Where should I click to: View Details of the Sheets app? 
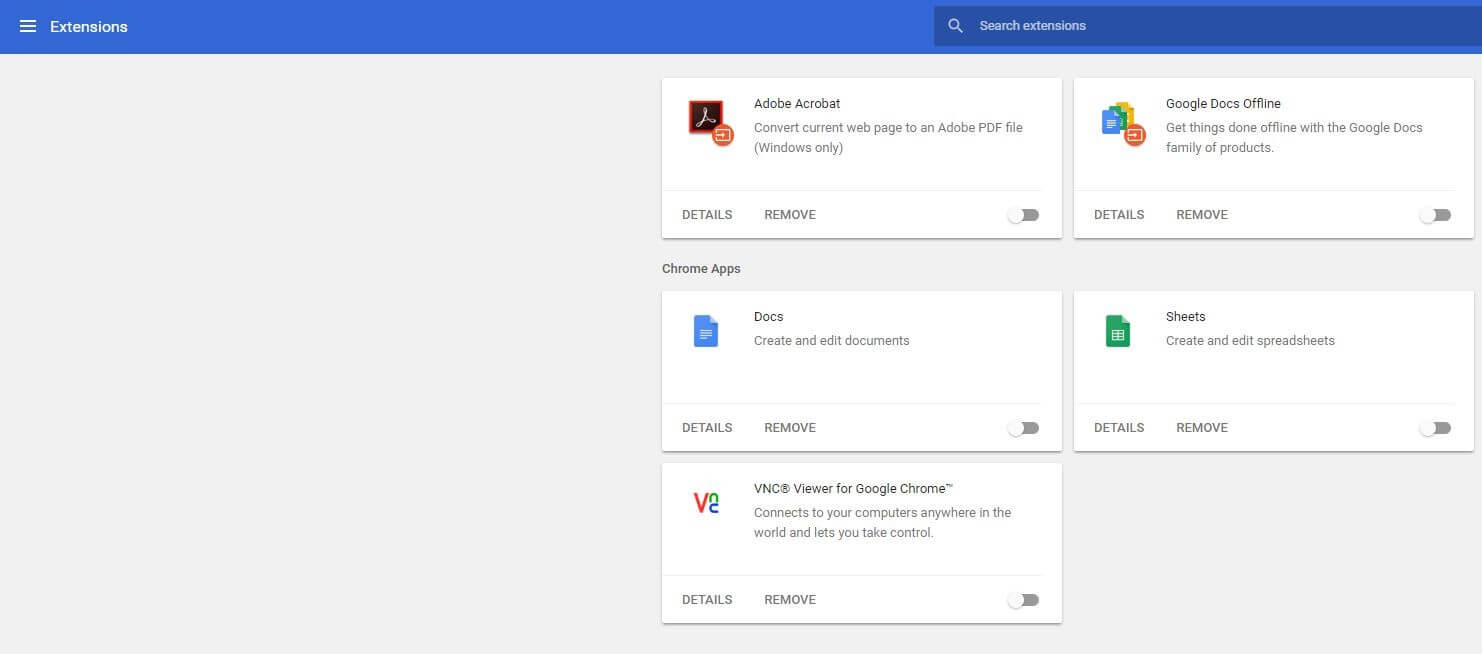1119,428
